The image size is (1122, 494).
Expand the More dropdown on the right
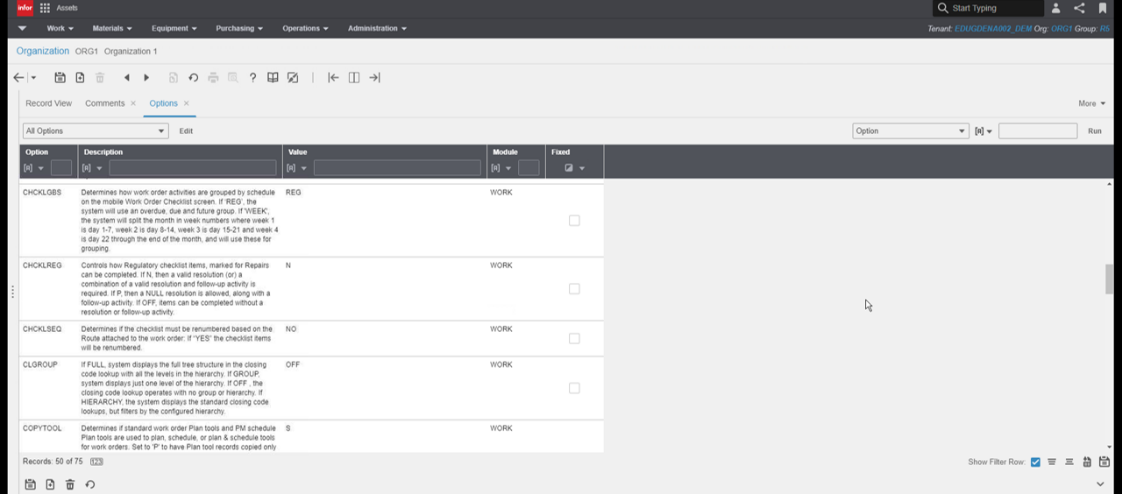(1092, 103)
